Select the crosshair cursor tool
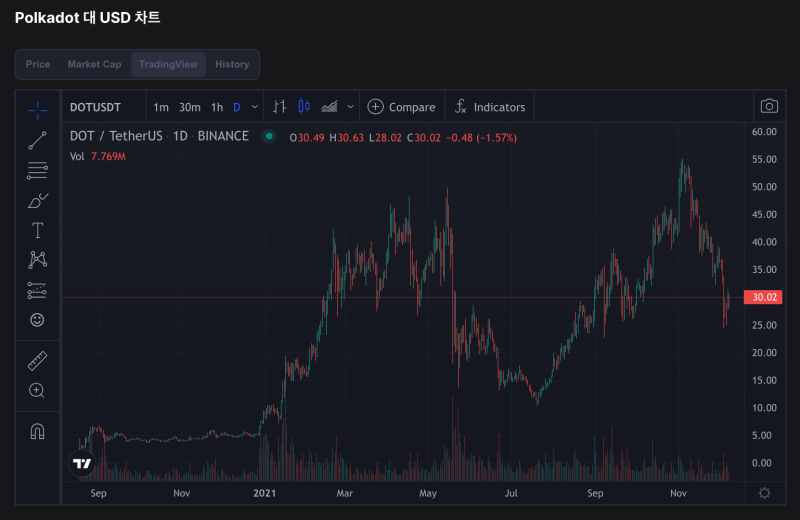Image resolution: width=800 pixels, height=520 pixels. click(38, 110)
